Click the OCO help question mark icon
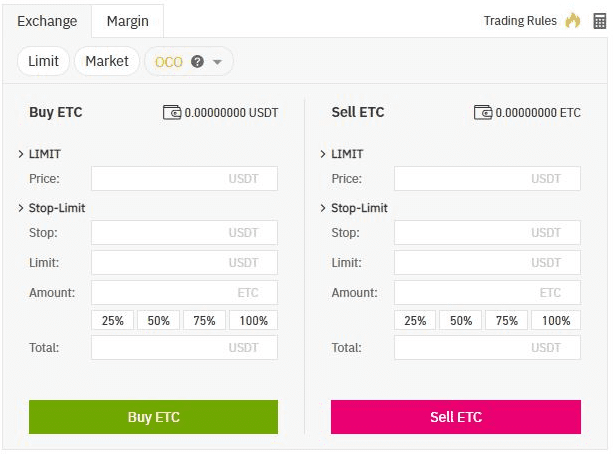The width and height of the screenshot is (613, 457). 197,61
